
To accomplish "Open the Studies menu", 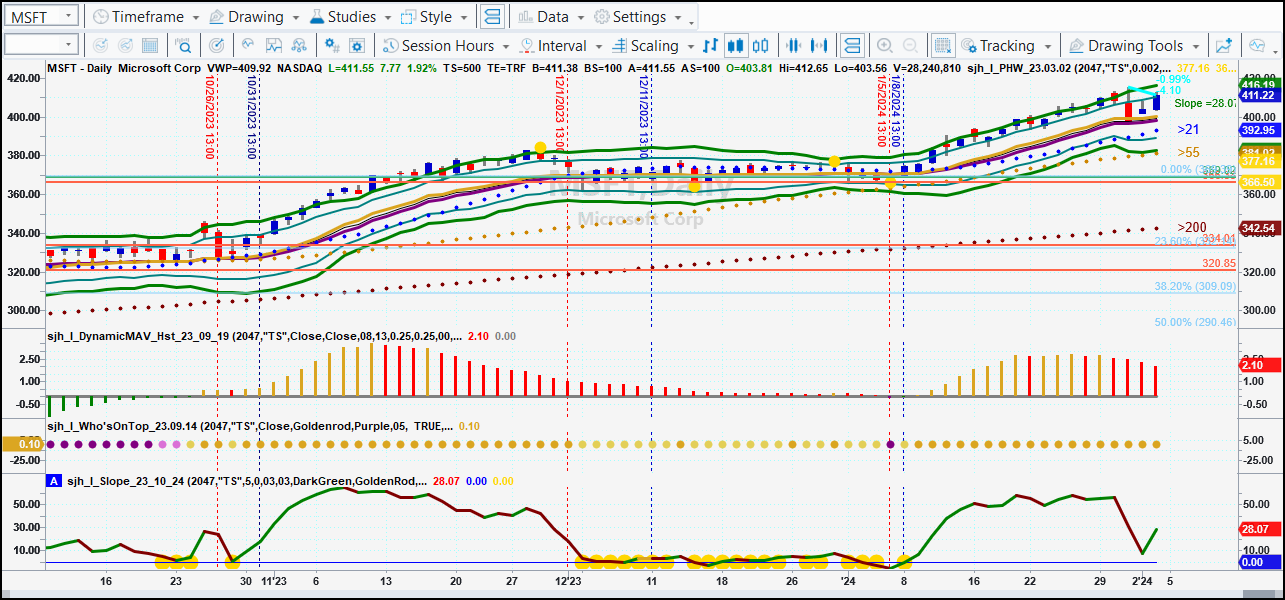I will (352, 17).
